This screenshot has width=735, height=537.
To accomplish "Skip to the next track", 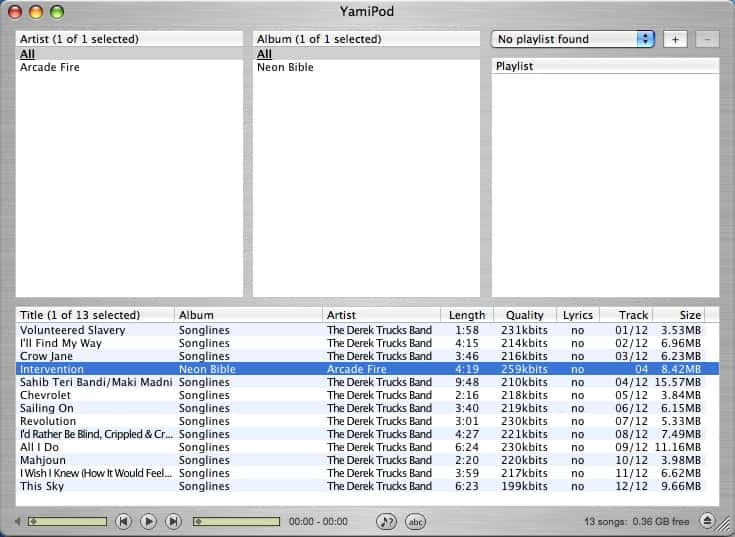I will pos(173,521).
